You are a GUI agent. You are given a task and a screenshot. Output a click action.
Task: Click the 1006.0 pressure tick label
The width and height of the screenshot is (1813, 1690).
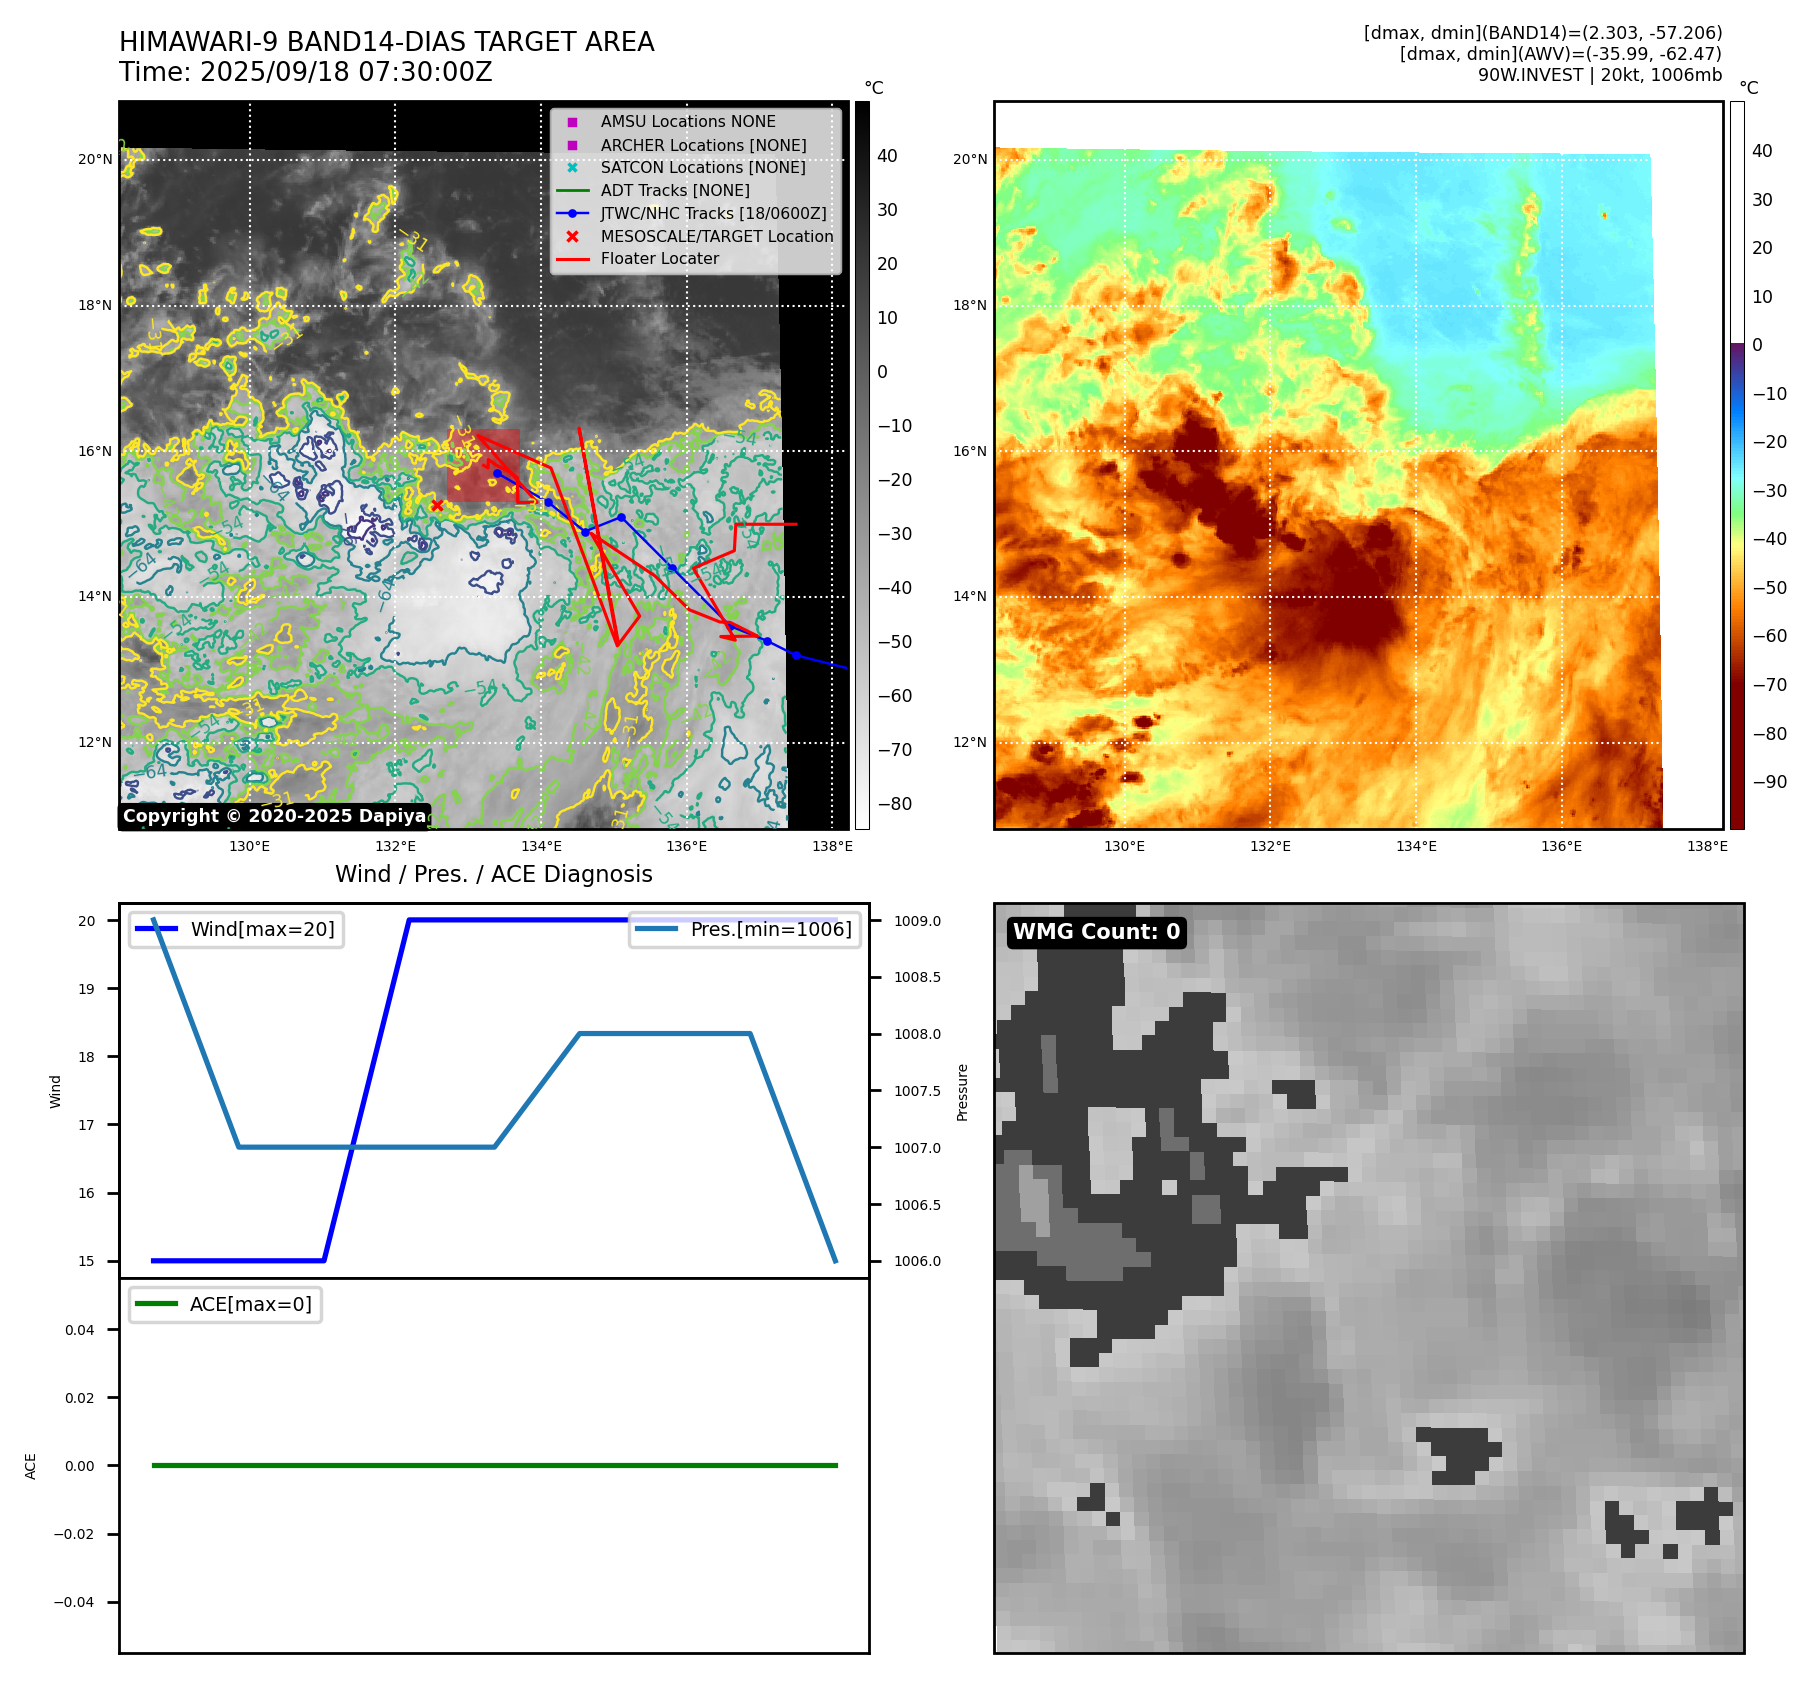pos(917,1261)
